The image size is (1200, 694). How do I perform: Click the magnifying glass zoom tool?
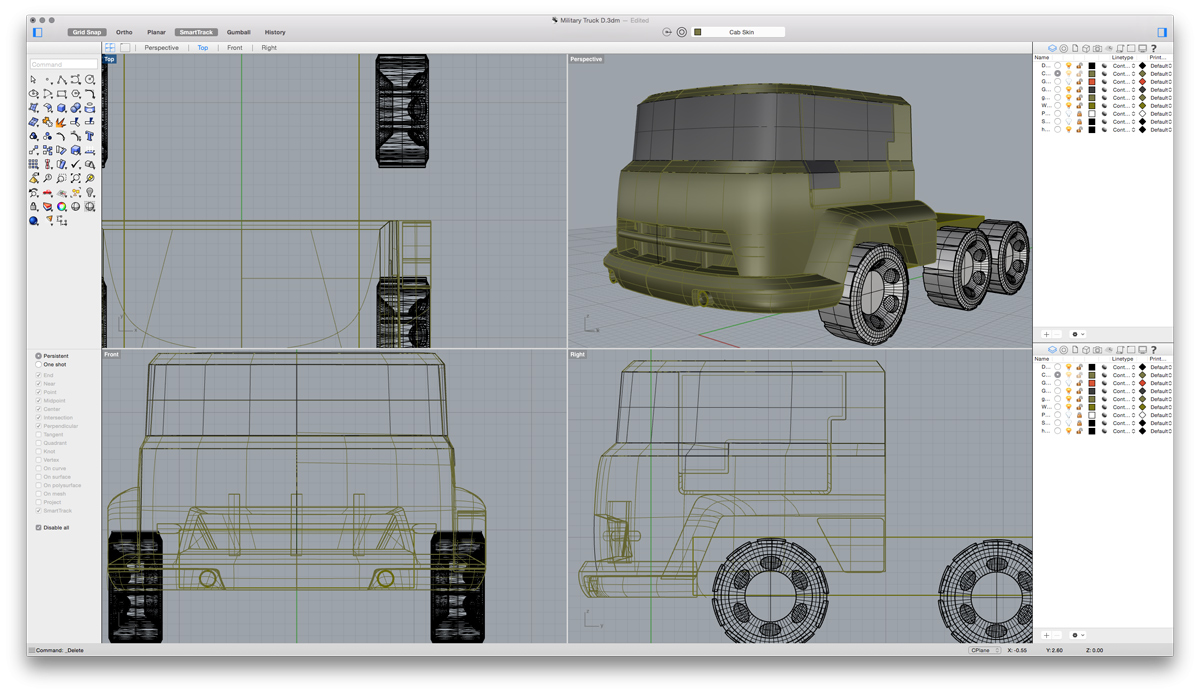point(46,179)
